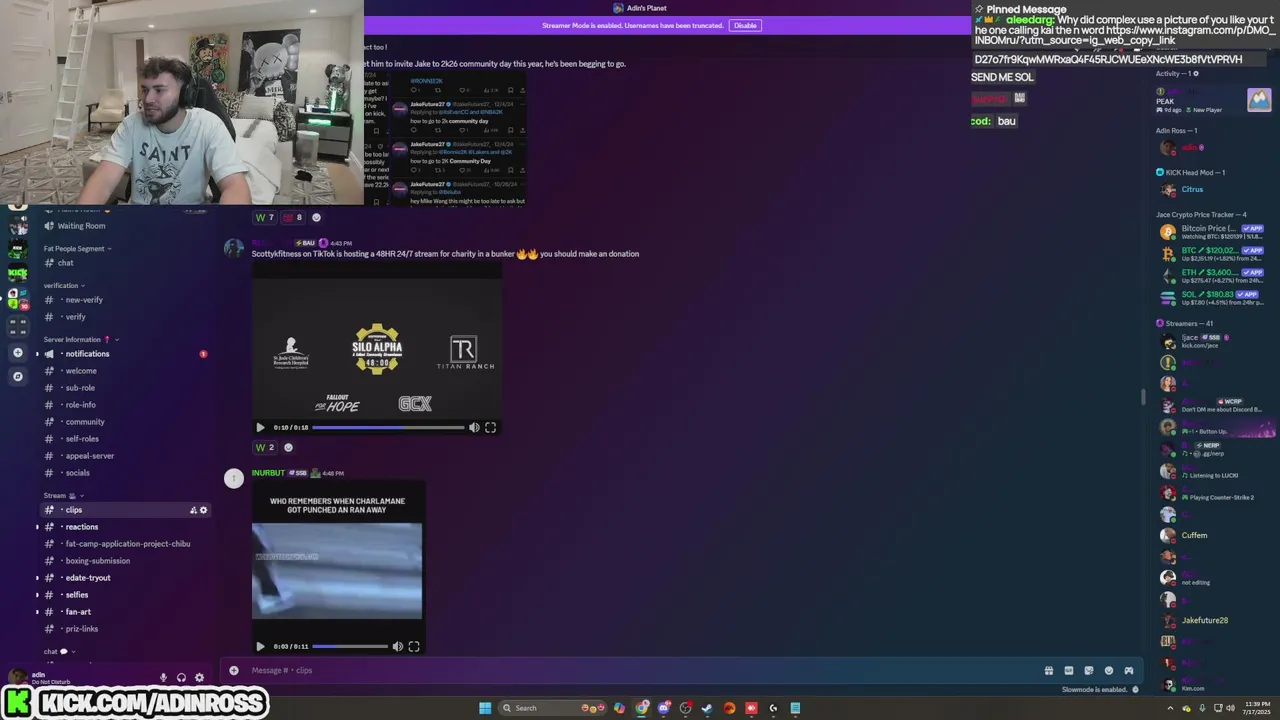Viewport: 1280px width, 720px height.
Task: Click the plus attachment button in message box
Action: (x=234, y=670)
